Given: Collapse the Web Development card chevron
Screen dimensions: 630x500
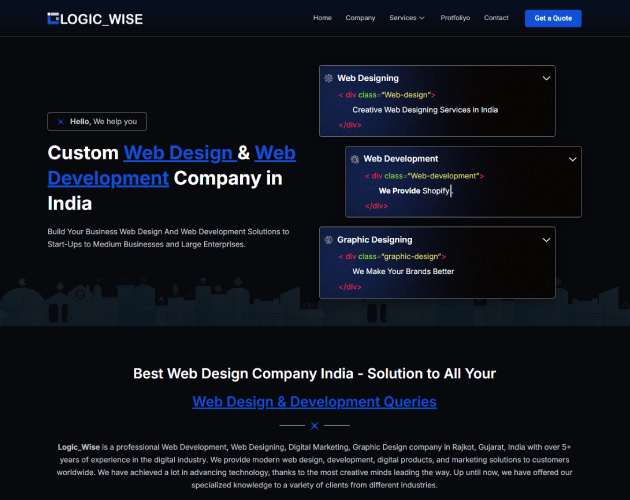Looking at the screenshot, I should tap(572, 159).
